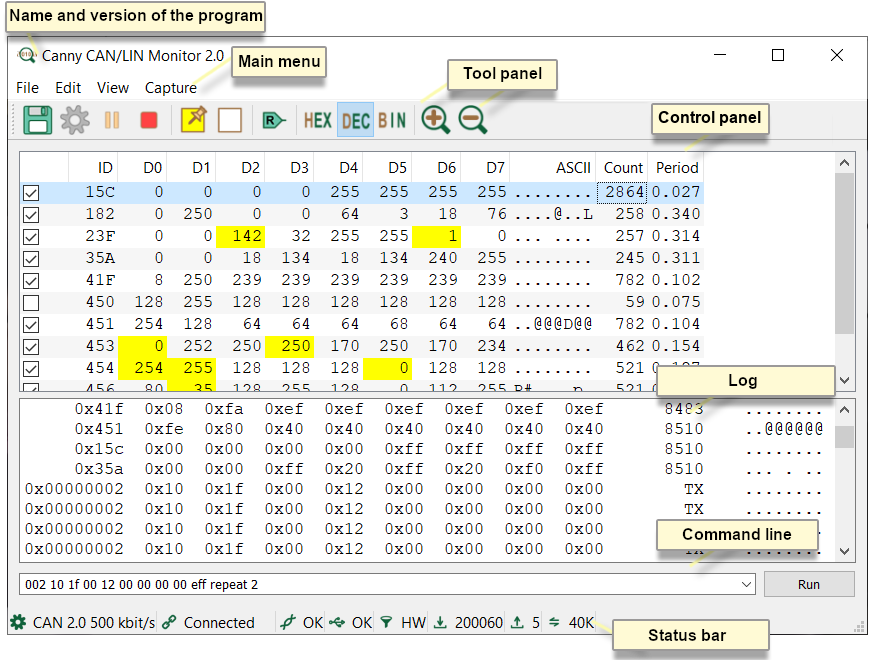Click the download received counter icon
Image resolution: width=873 pixels, height=660 pixels.
(x=440, y=622)
